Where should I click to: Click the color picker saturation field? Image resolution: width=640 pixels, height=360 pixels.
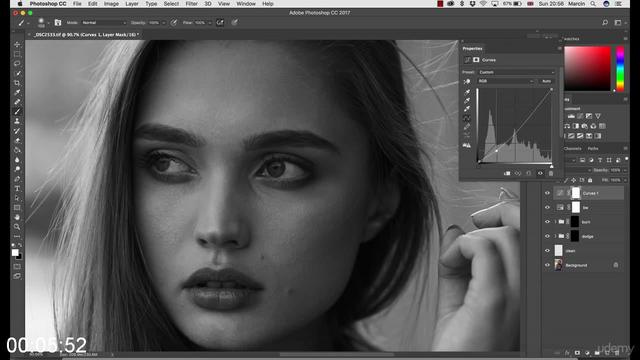tap(587, 69)
